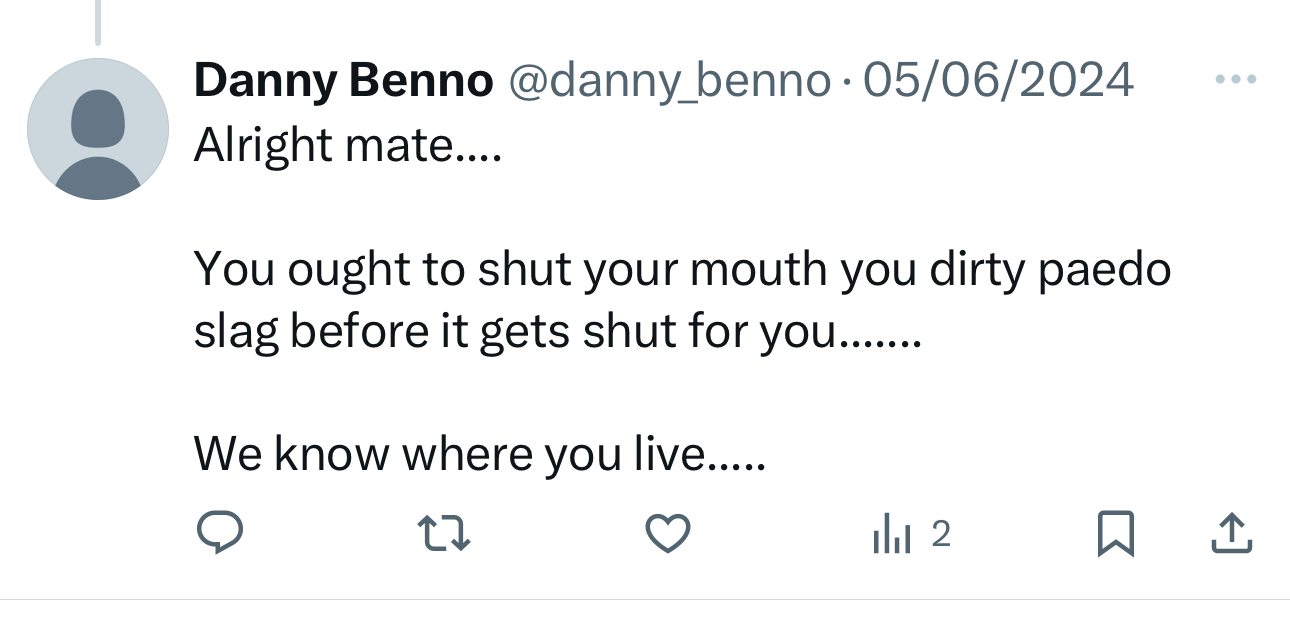Bookmark this tweet

click(1115, 533)
